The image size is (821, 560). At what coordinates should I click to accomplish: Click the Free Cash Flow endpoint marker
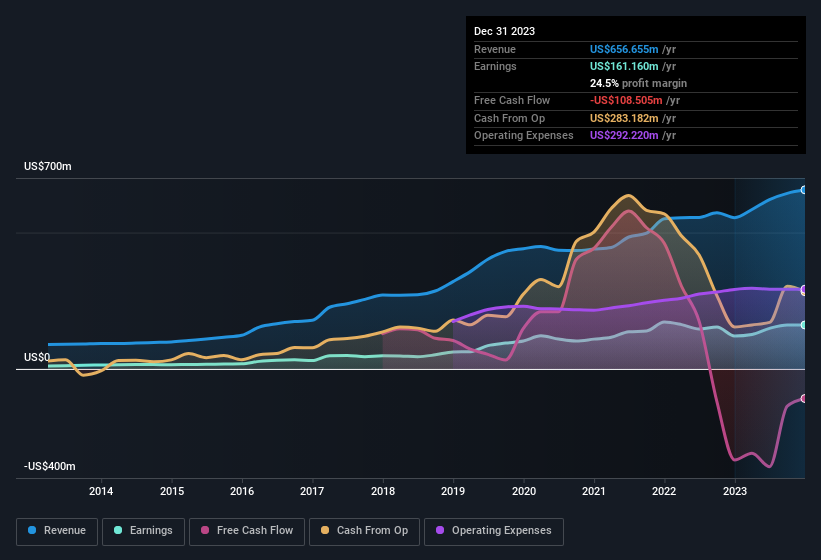(x=804, y=398)
